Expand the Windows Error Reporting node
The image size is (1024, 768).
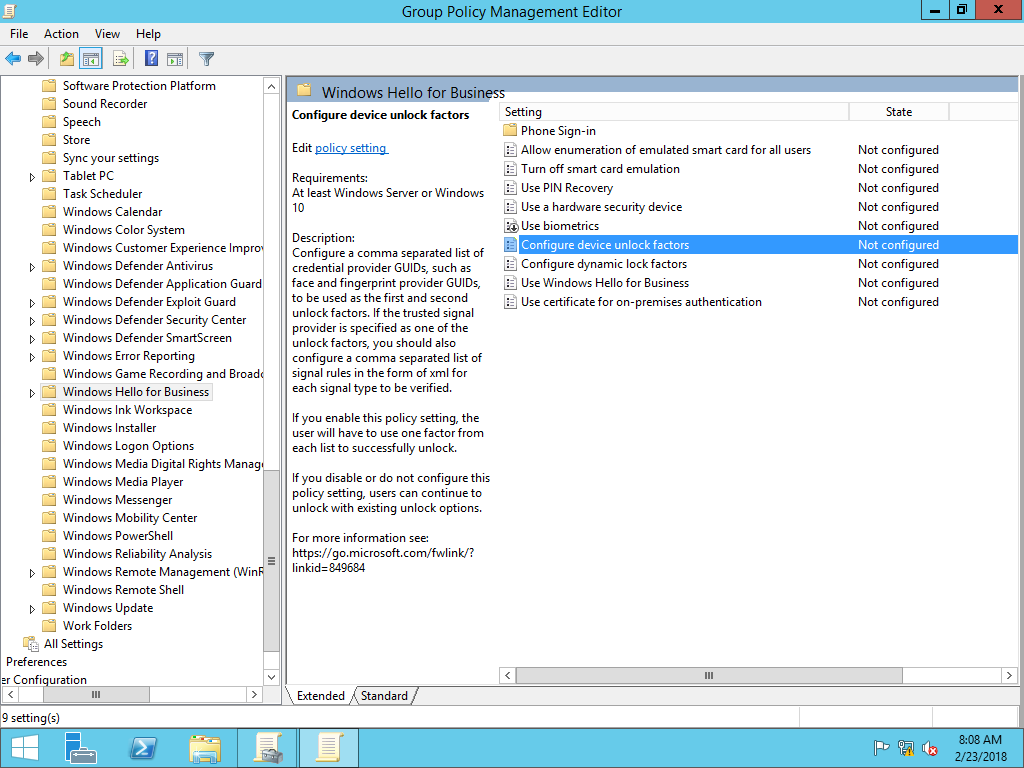(x=32, y=357)
